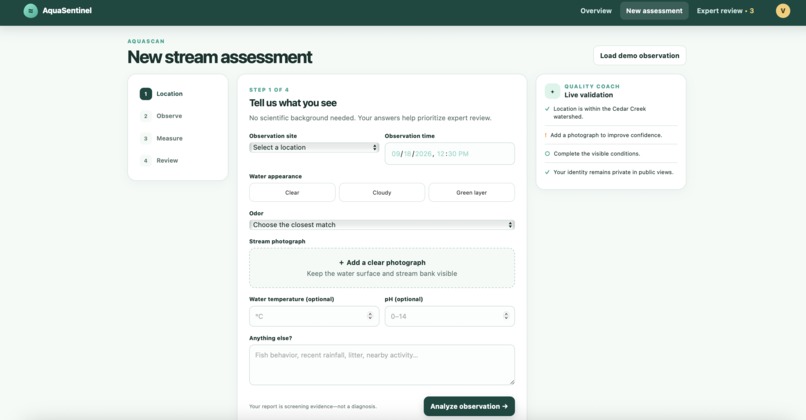
Task: Go to the Overview nav tab
Action: 596,11
